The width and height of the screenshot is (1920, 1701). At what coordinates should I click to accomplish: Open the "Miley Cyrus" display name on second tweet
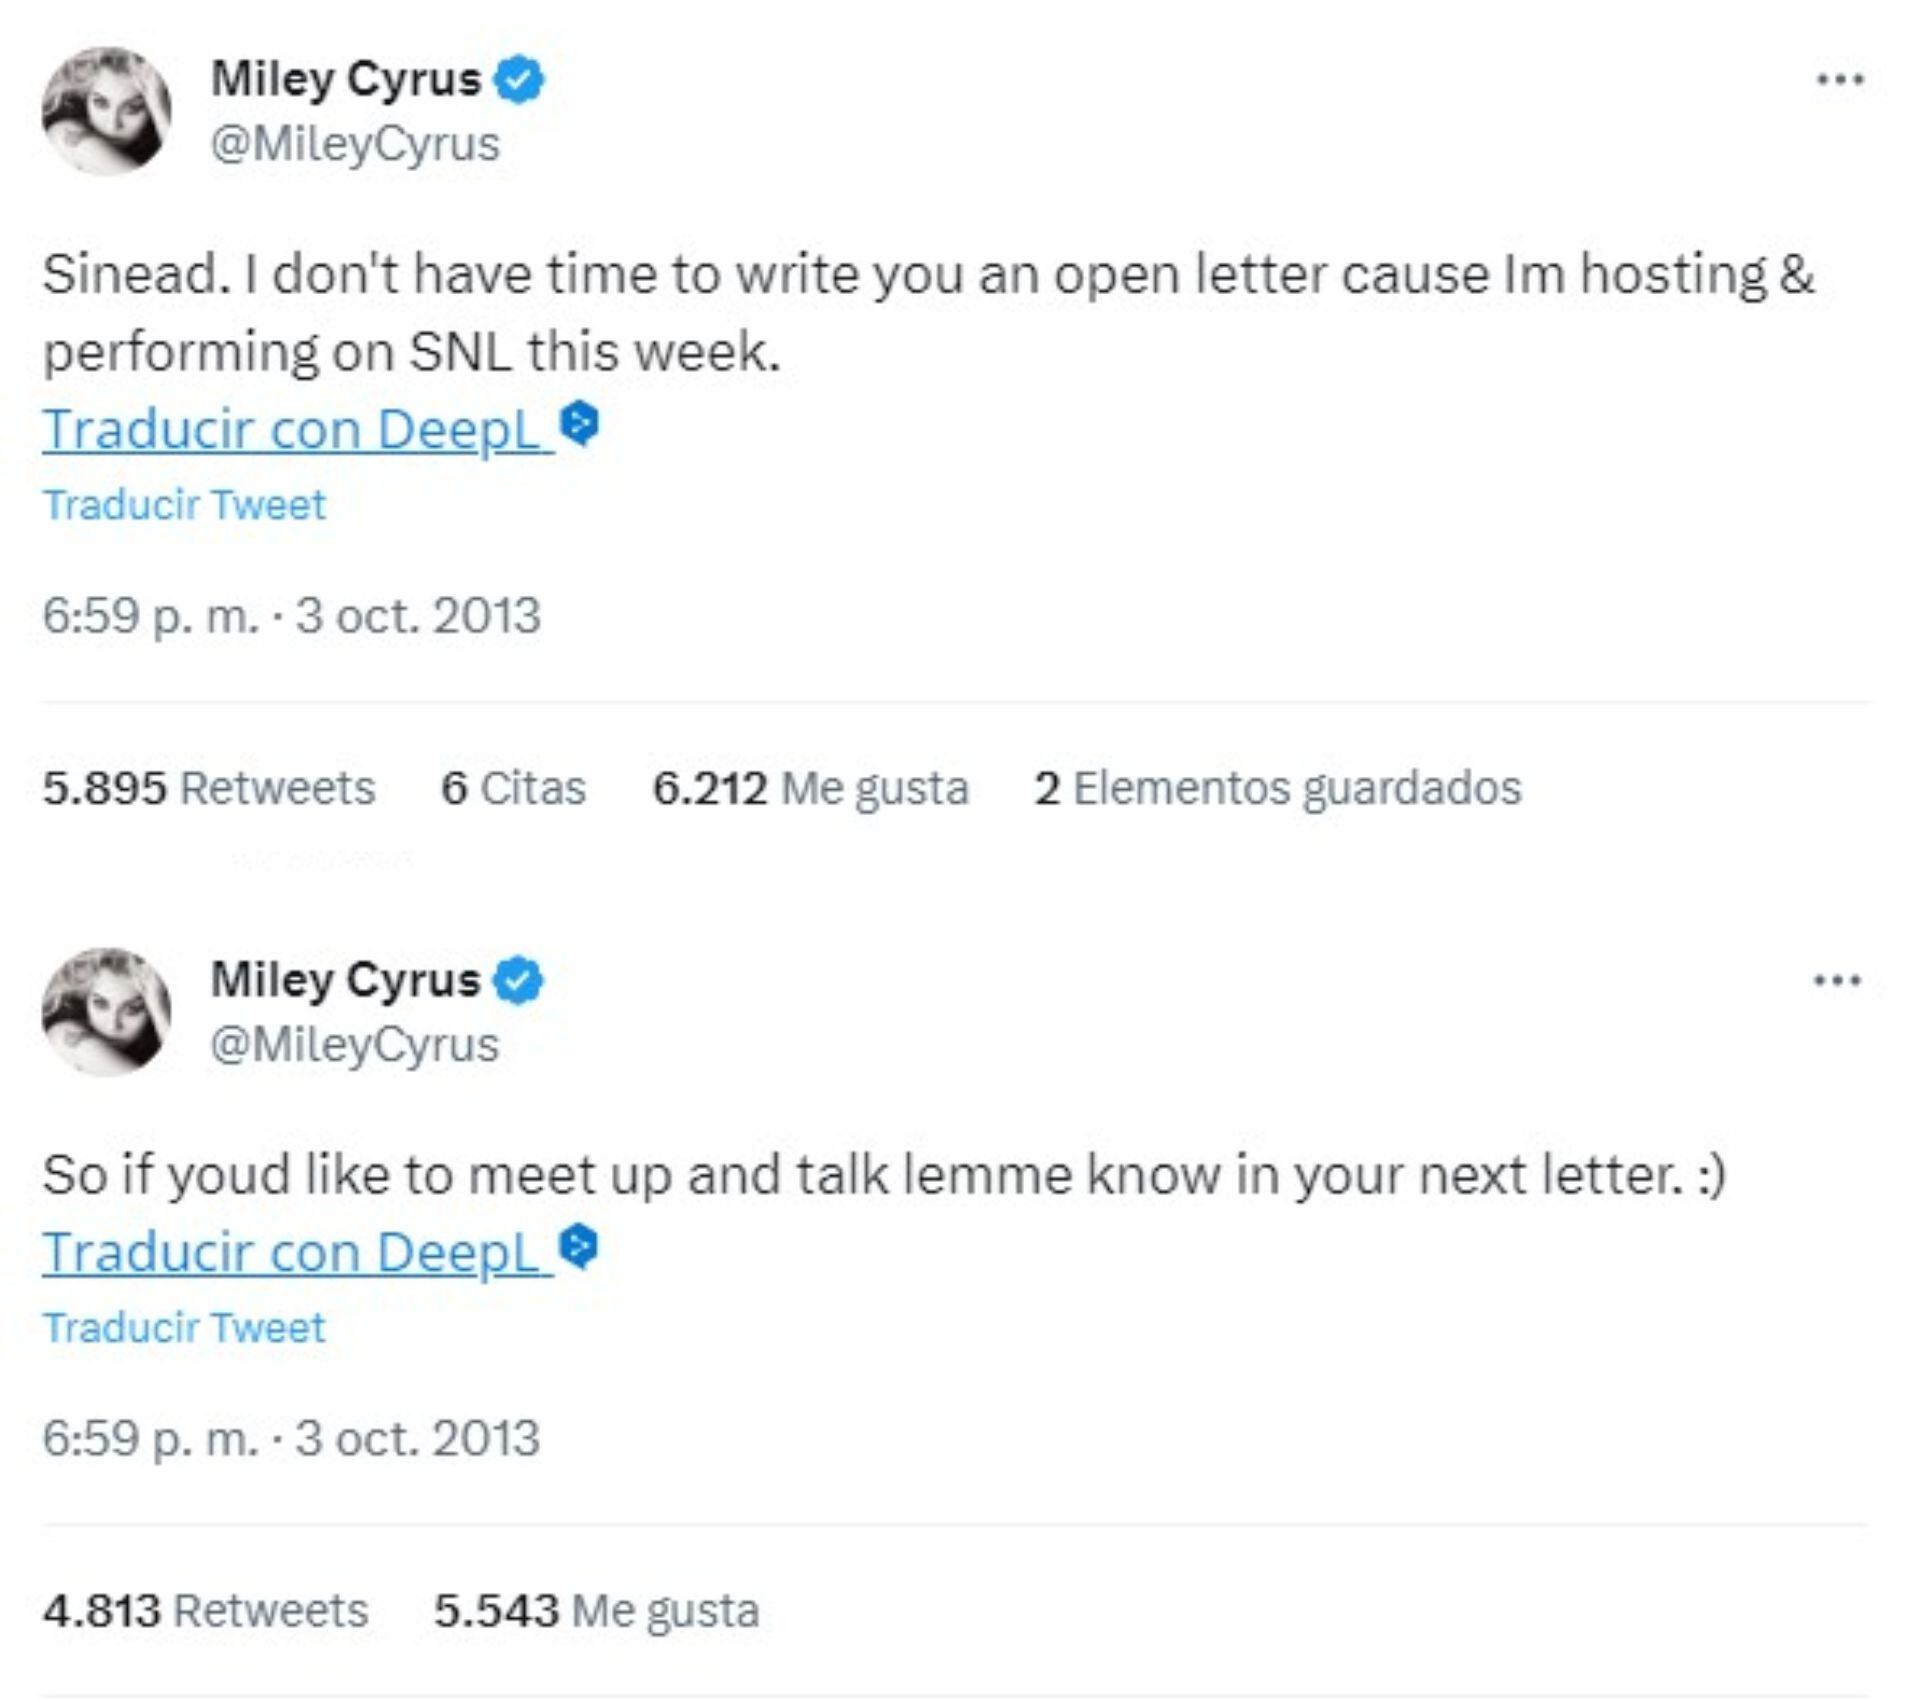point(345,980)
